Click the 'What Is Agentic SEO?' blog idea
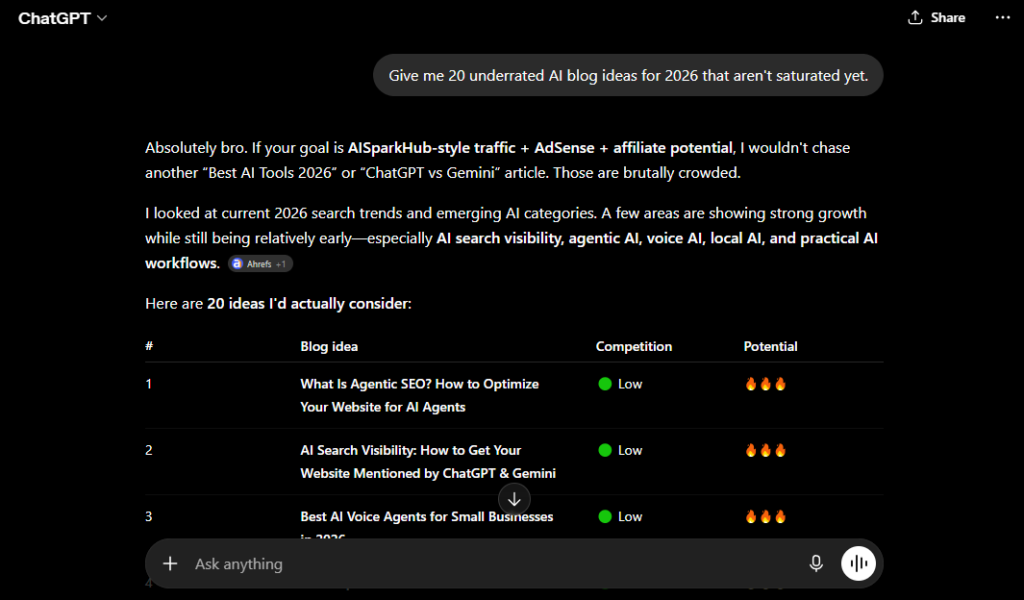Screen dimensions: 1024x600 [x=419, y=396]
